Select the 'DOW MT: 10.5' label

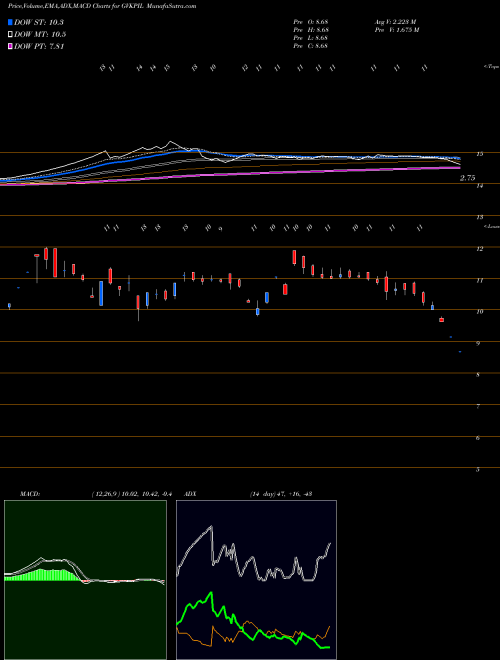[40, 35]
